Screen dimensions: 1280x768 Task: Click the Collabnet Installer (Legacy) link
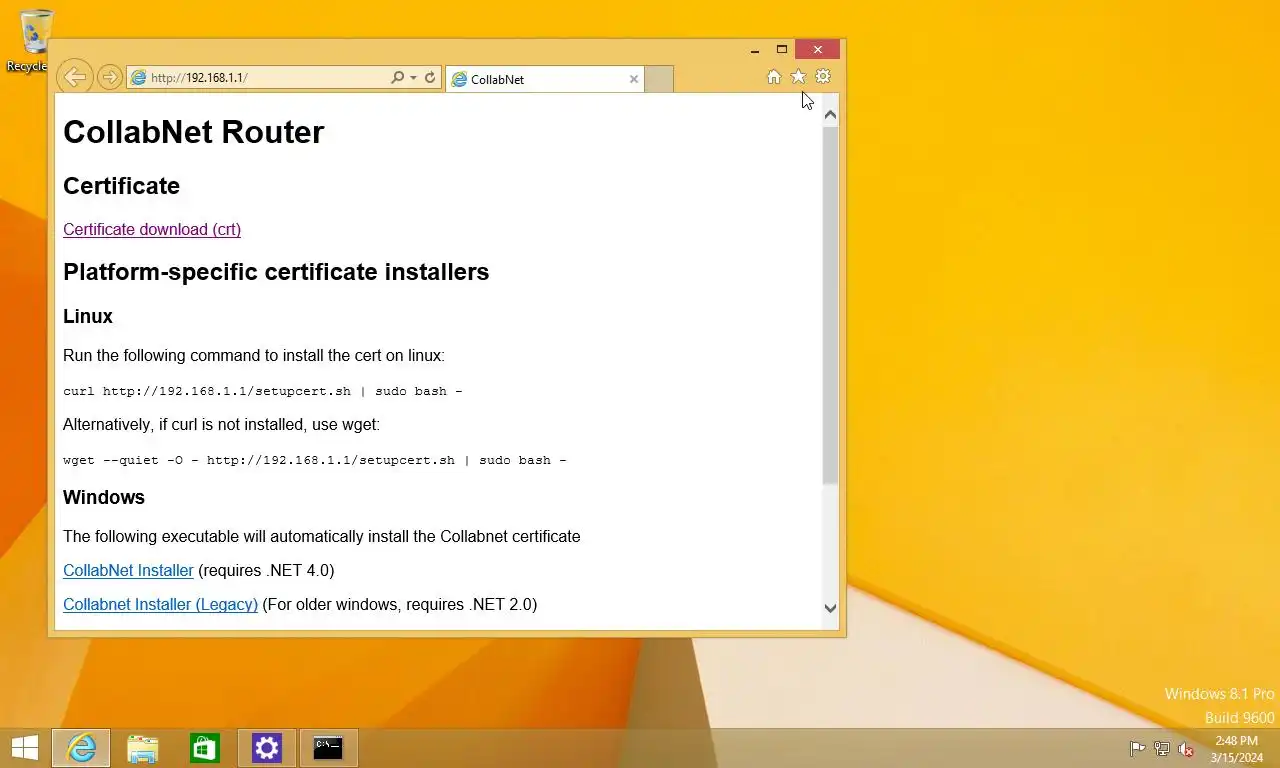click(x=160, y=604)
